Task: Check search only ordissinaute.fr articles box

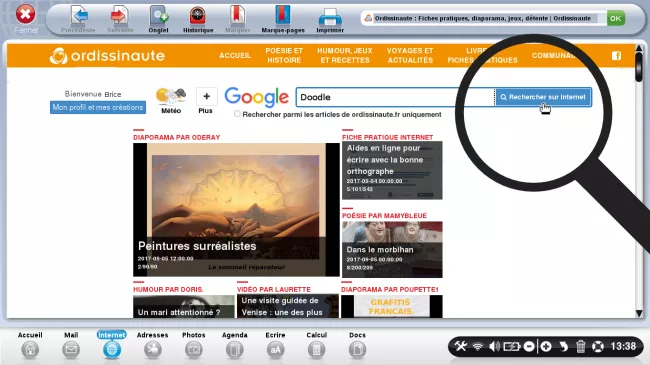Action: click(237, 114)
